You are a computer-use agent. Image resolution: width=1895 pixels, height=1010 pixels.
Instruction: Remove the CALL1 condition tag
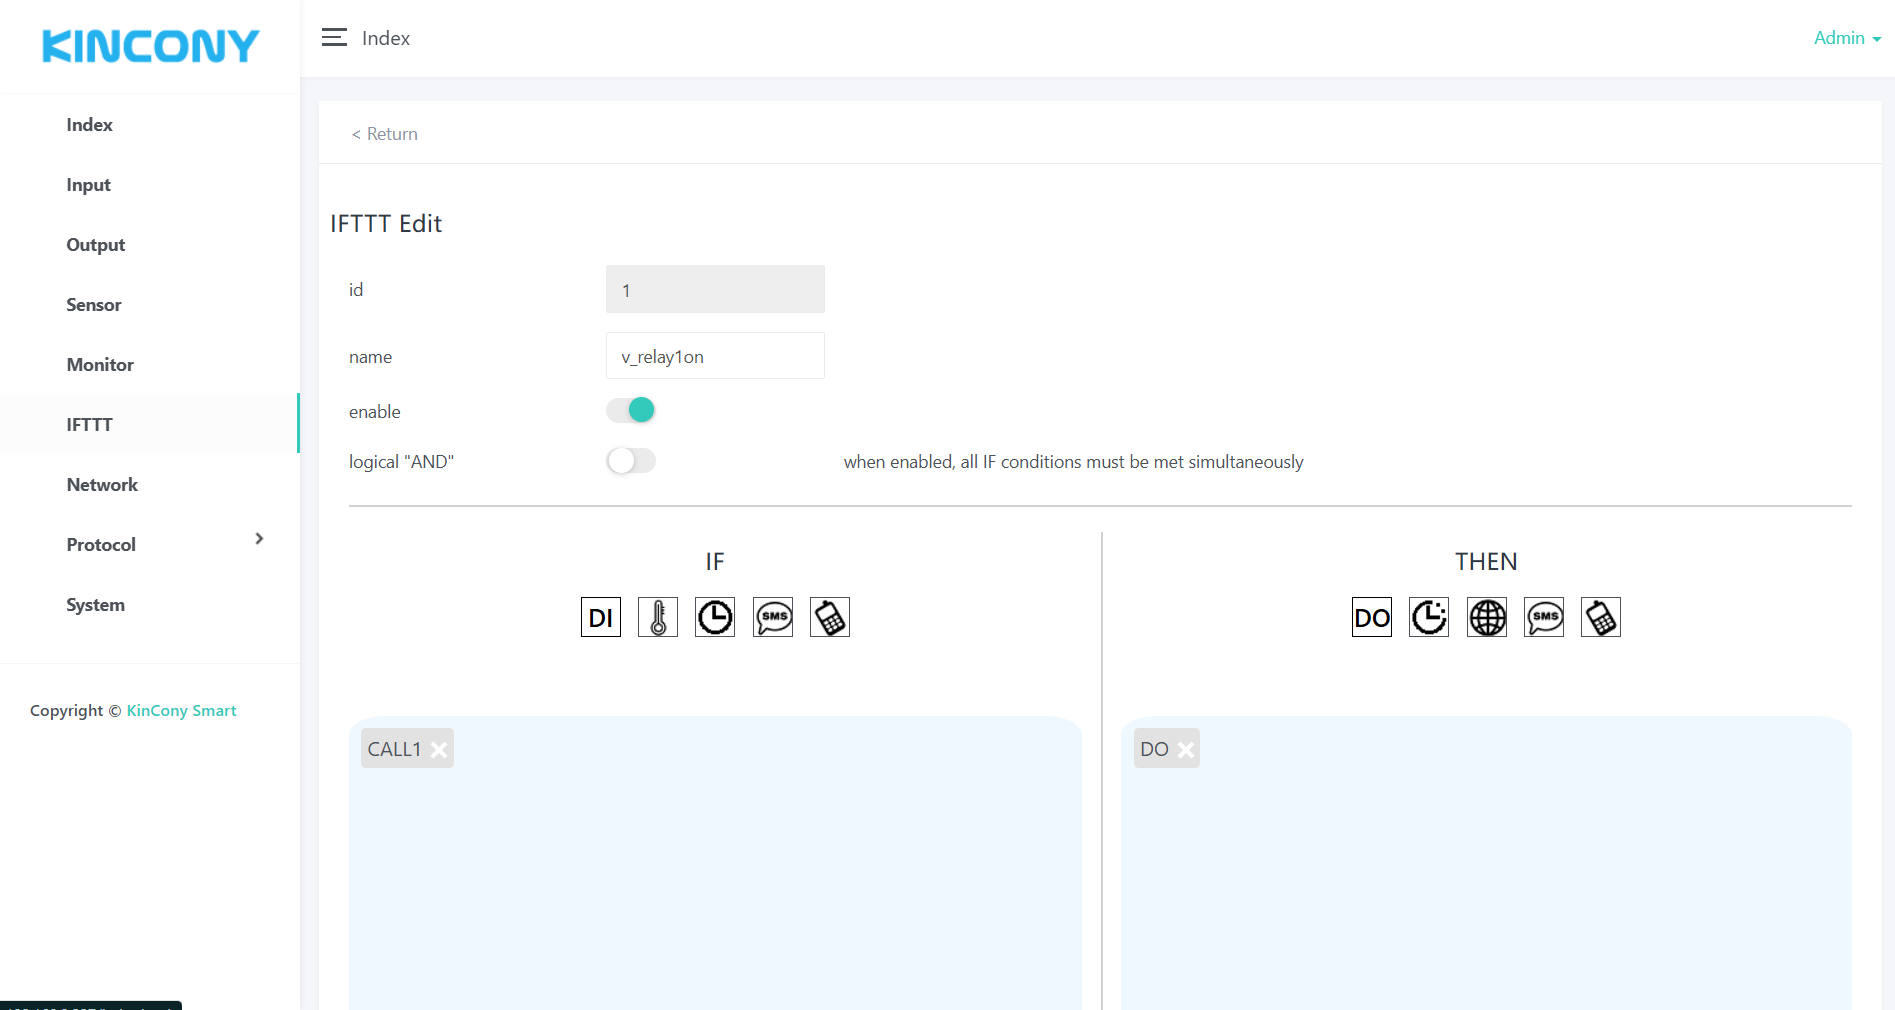pos(439,750)
